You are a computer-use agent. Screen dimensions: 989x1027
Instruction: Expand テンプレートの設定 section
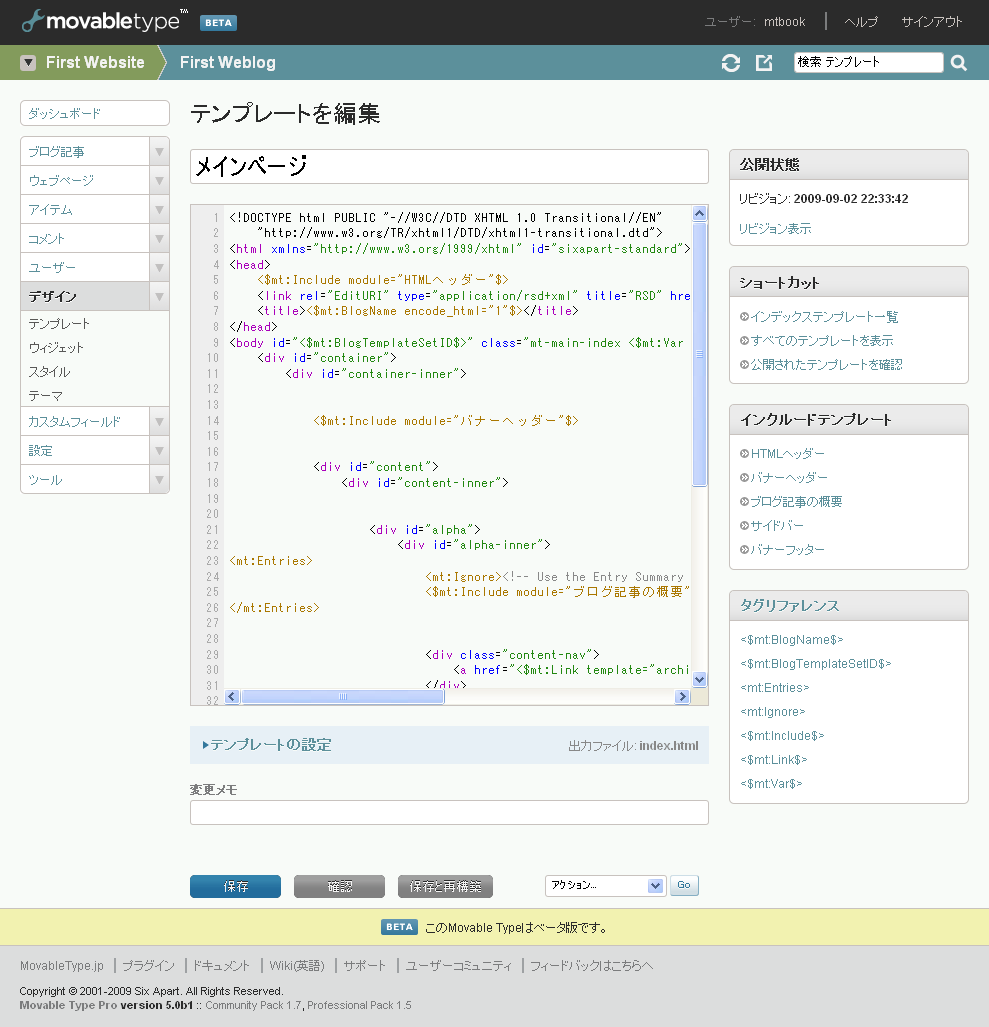click(x=267, y=745)
